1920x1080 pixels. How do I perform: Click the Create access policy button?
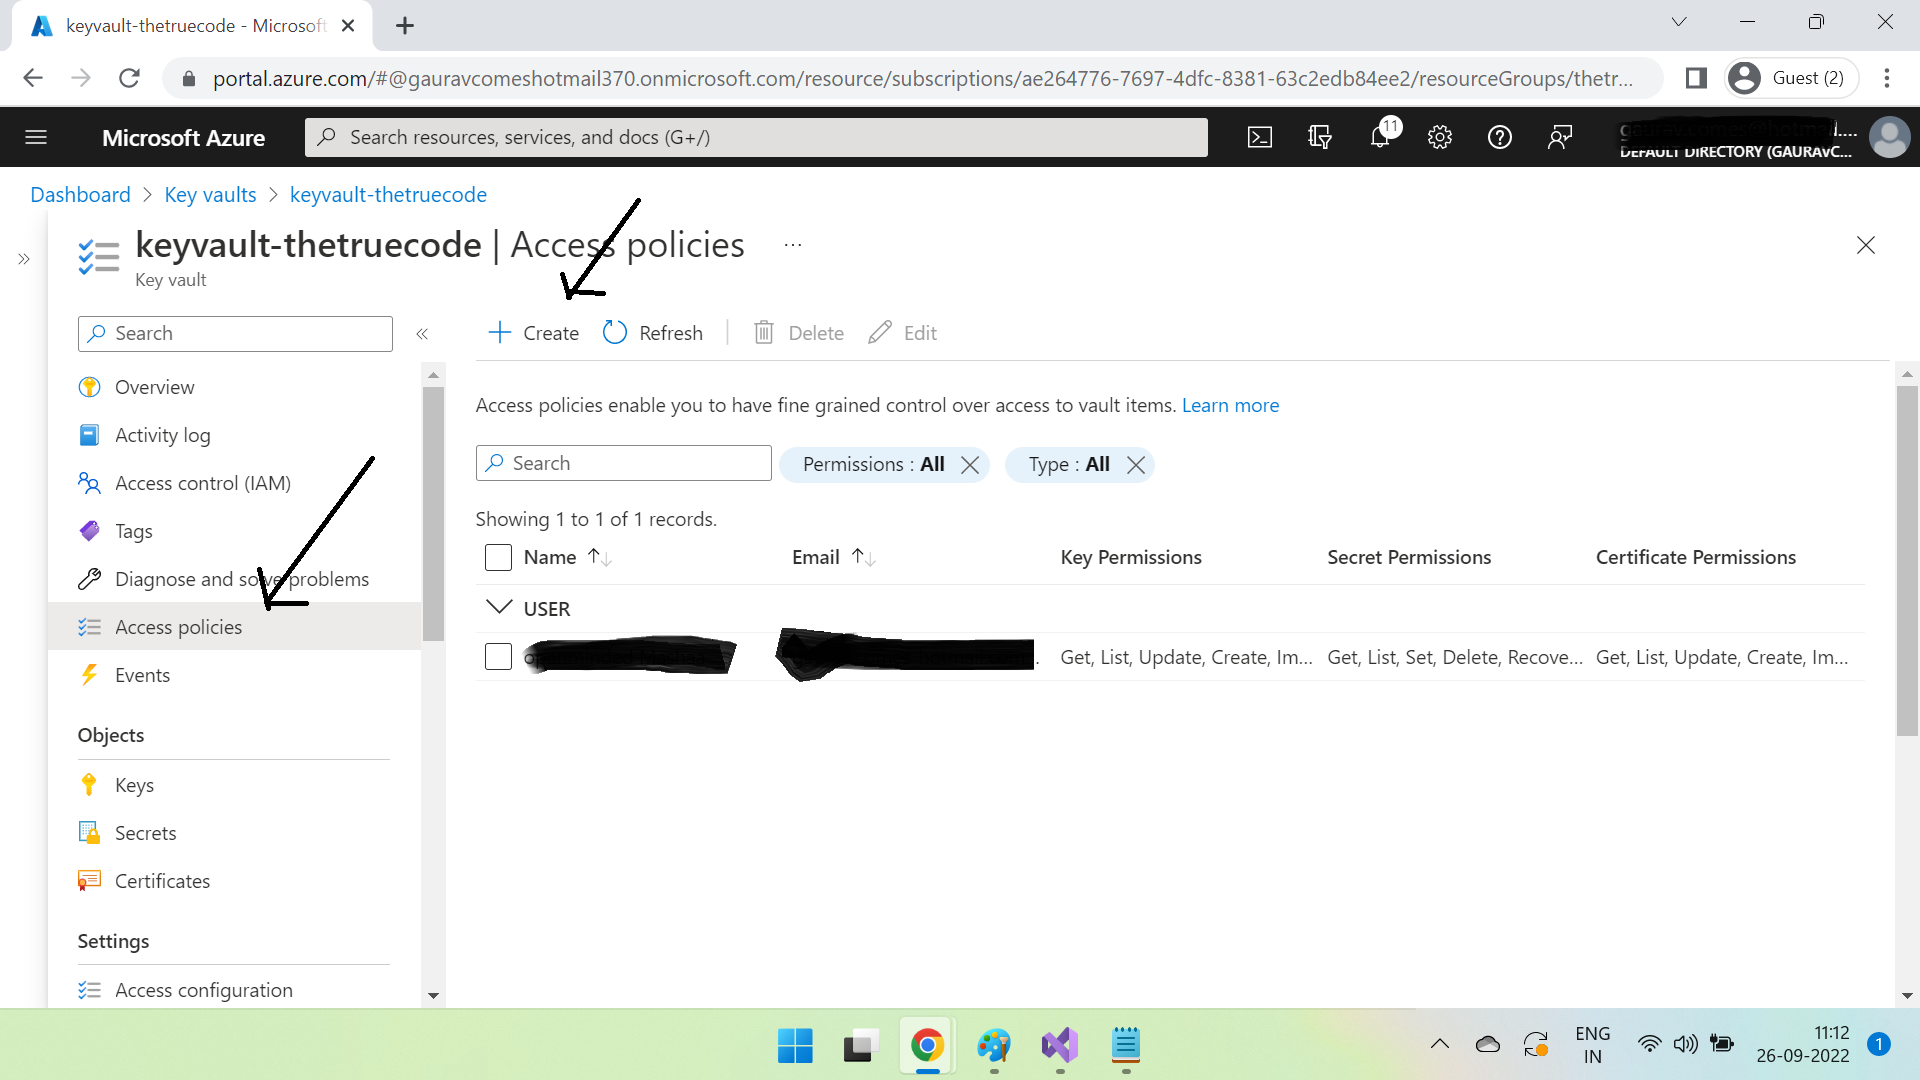click(533, 333)
